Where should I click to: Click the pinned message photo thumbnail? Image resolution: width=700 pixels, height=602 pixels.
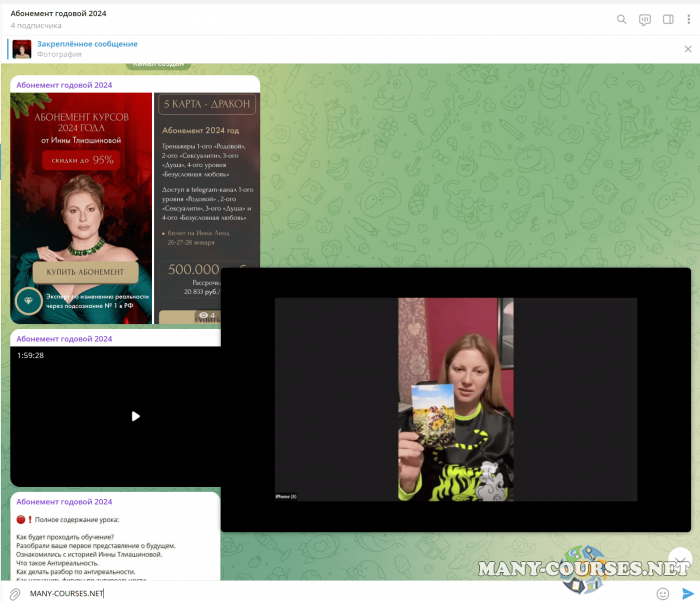click(x=22, y=49)
